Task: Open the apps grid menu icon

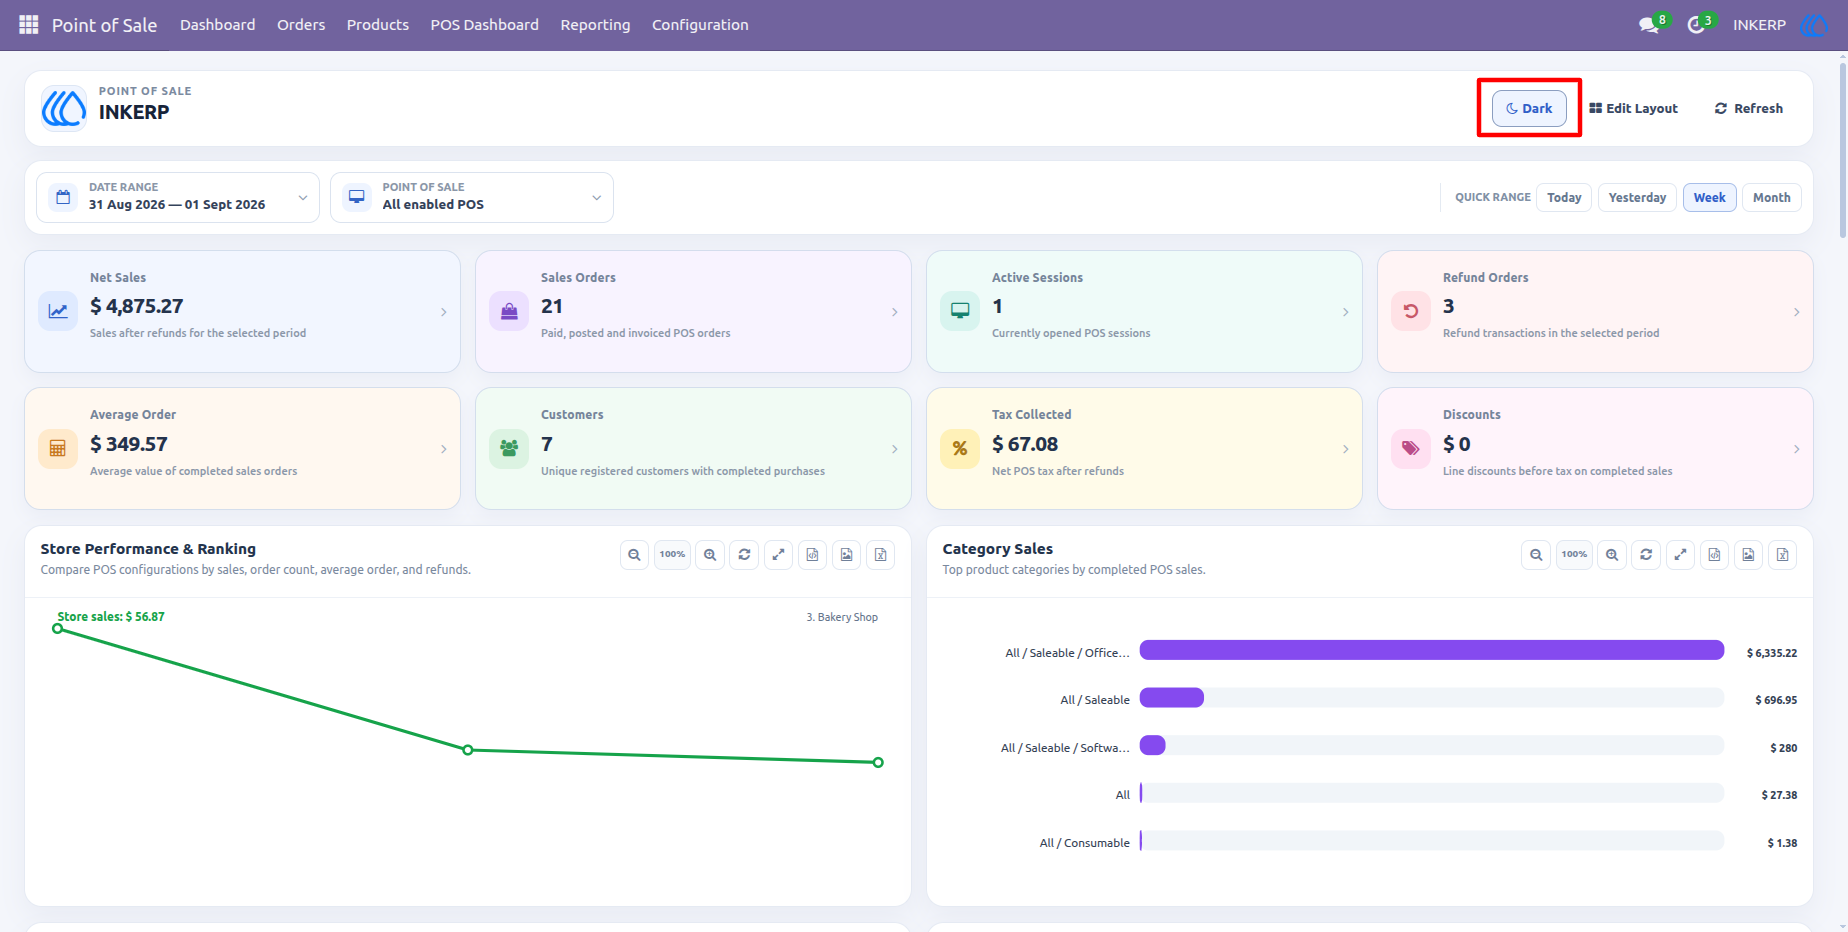Action: click(x=29, y=24)
